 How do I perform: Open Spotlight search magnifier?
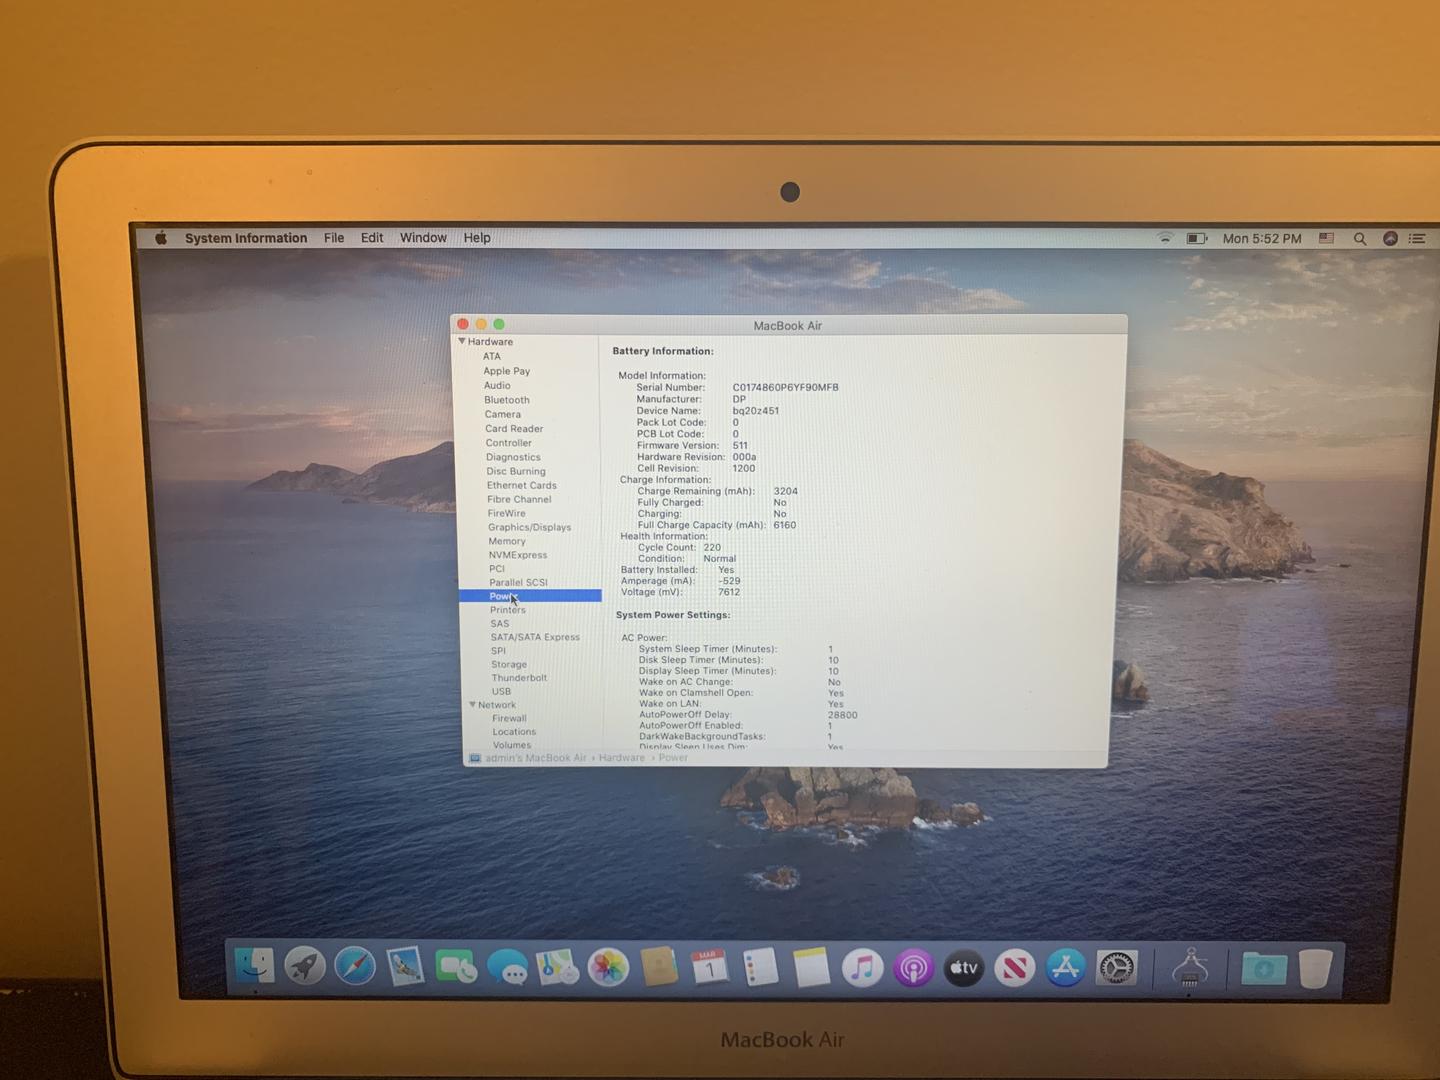tap(1360, 239)
